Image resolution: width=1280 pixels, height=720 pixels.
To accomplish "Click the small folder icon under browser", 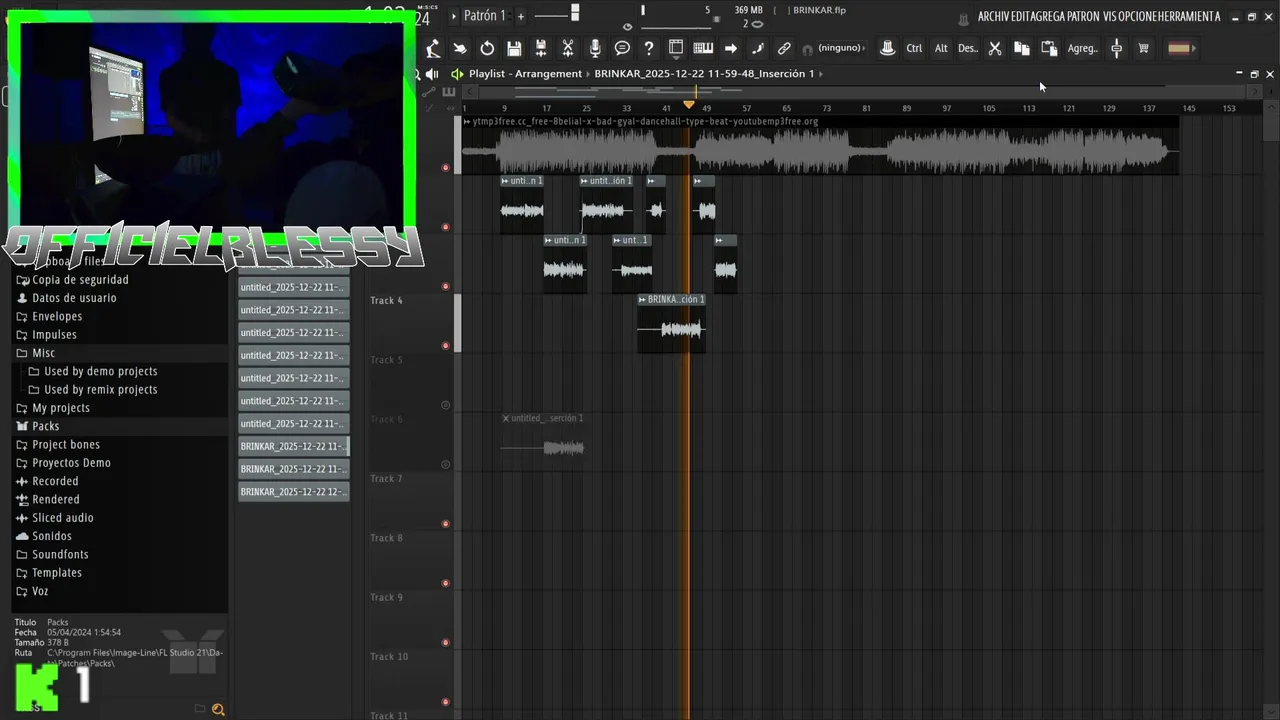I will [200, 710].
